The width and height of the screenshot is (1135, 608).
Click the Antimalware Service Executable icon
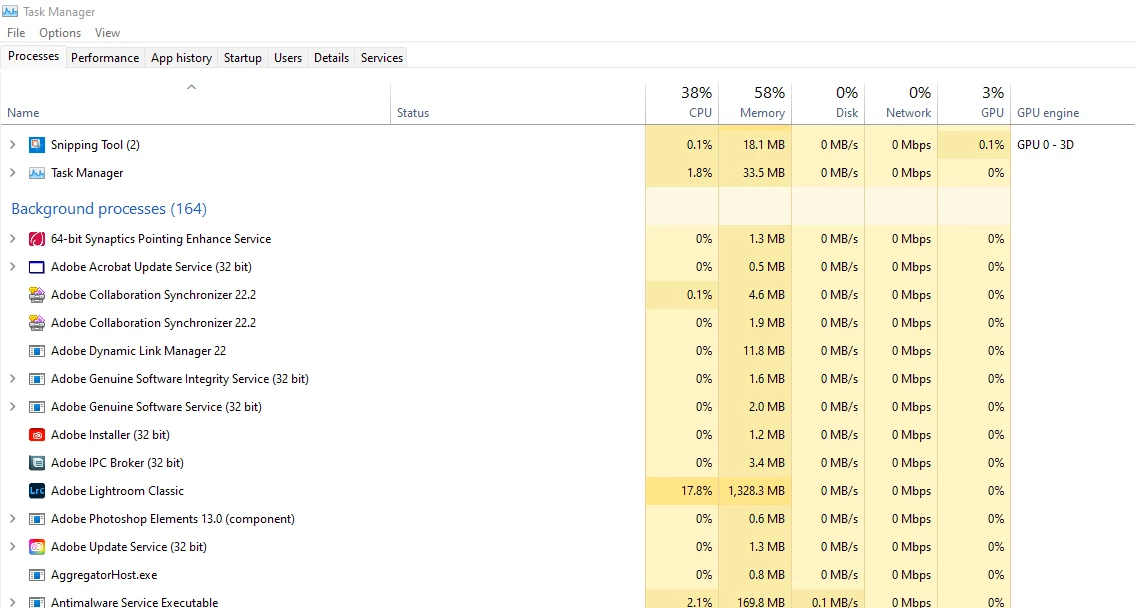coord(37,602)
